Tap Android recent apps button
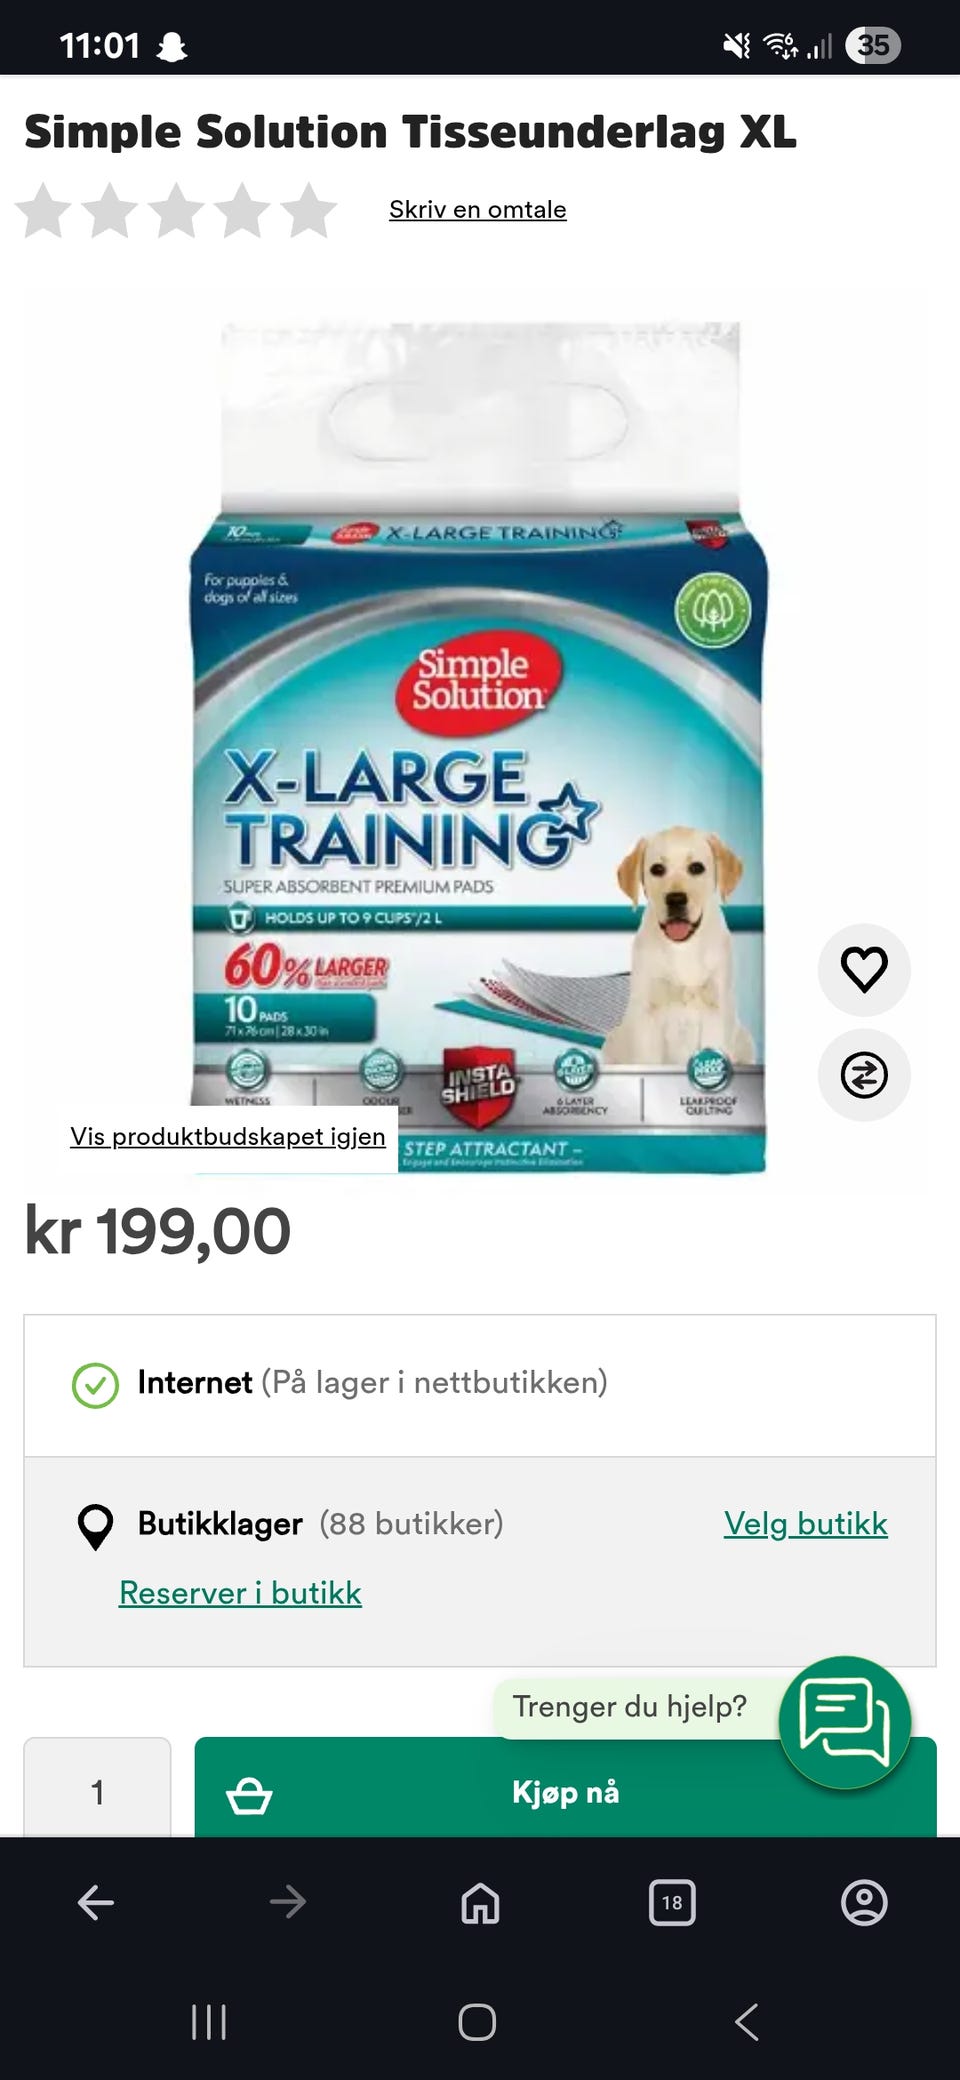 coord(209,2022)
